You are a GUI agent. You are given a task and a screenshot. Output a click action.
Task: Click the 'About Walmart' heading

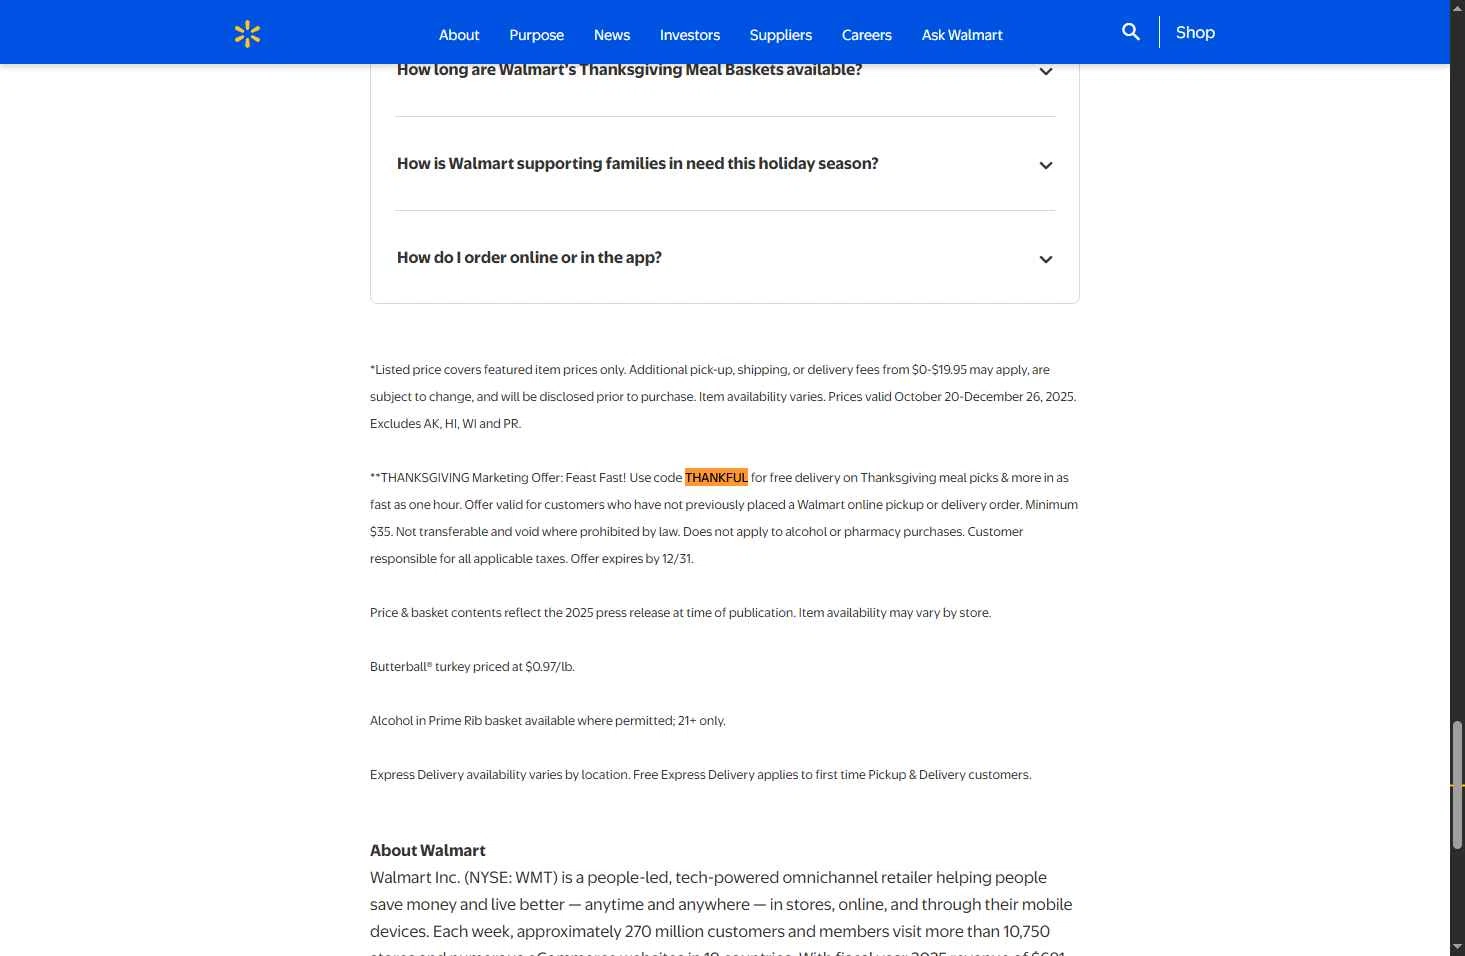coord(428,850)
